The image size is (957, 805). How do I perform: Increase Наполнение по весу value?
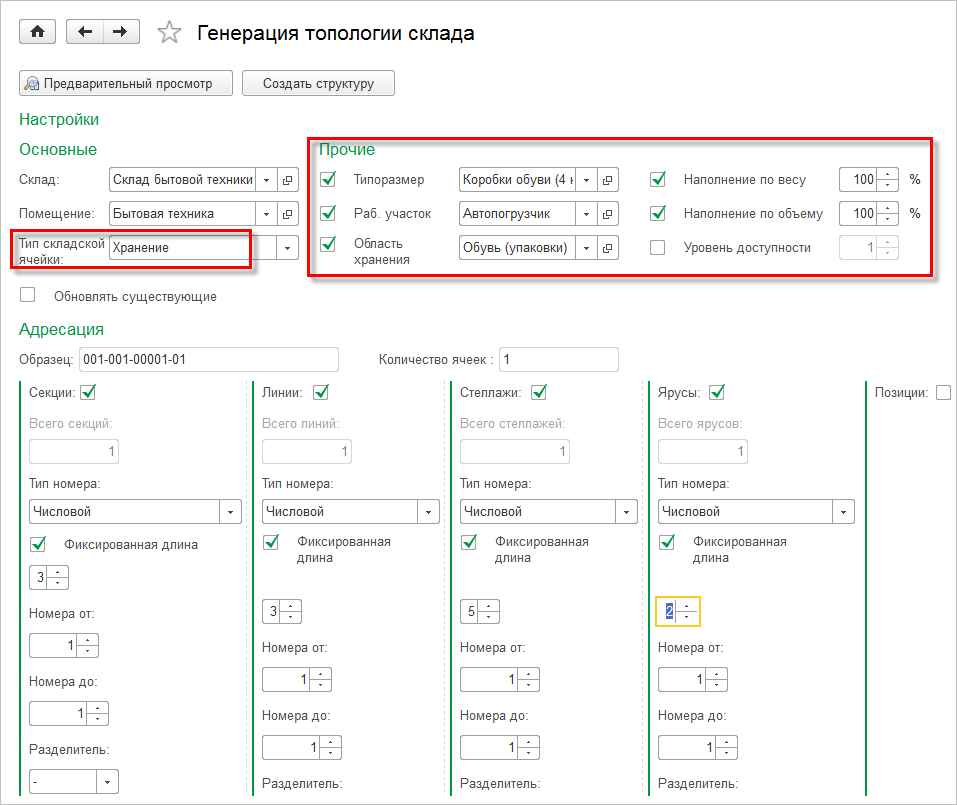[887, 176]
